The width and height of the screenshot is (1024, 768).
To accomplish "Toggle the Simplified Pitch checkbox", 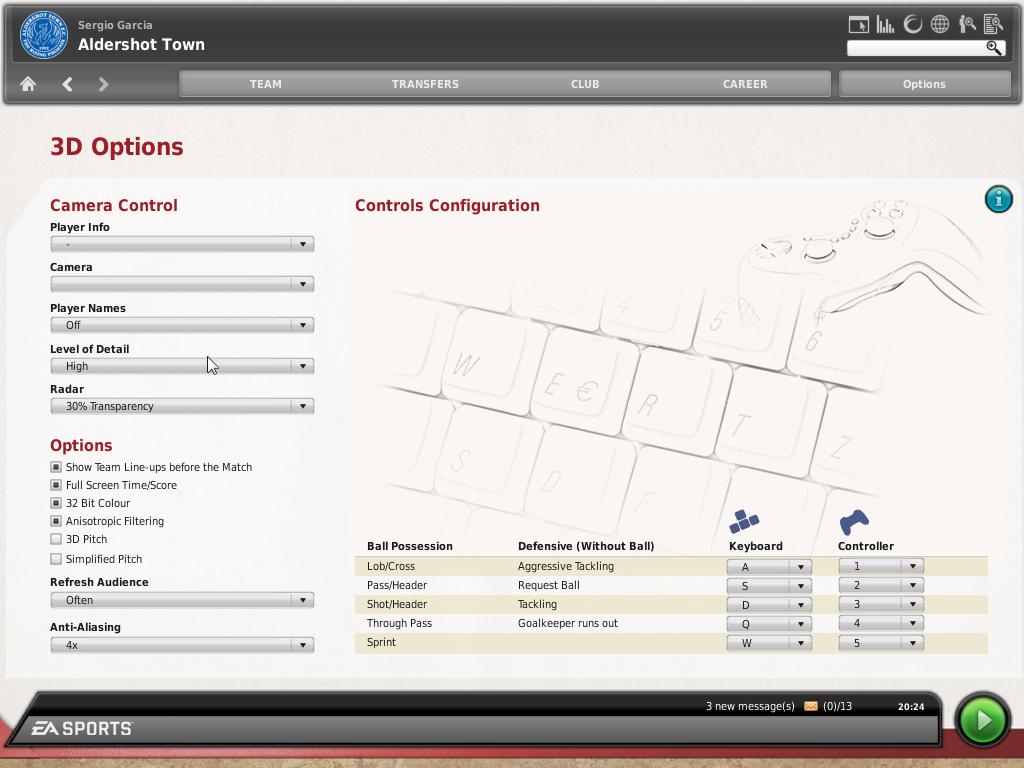I will coord(56,559).
